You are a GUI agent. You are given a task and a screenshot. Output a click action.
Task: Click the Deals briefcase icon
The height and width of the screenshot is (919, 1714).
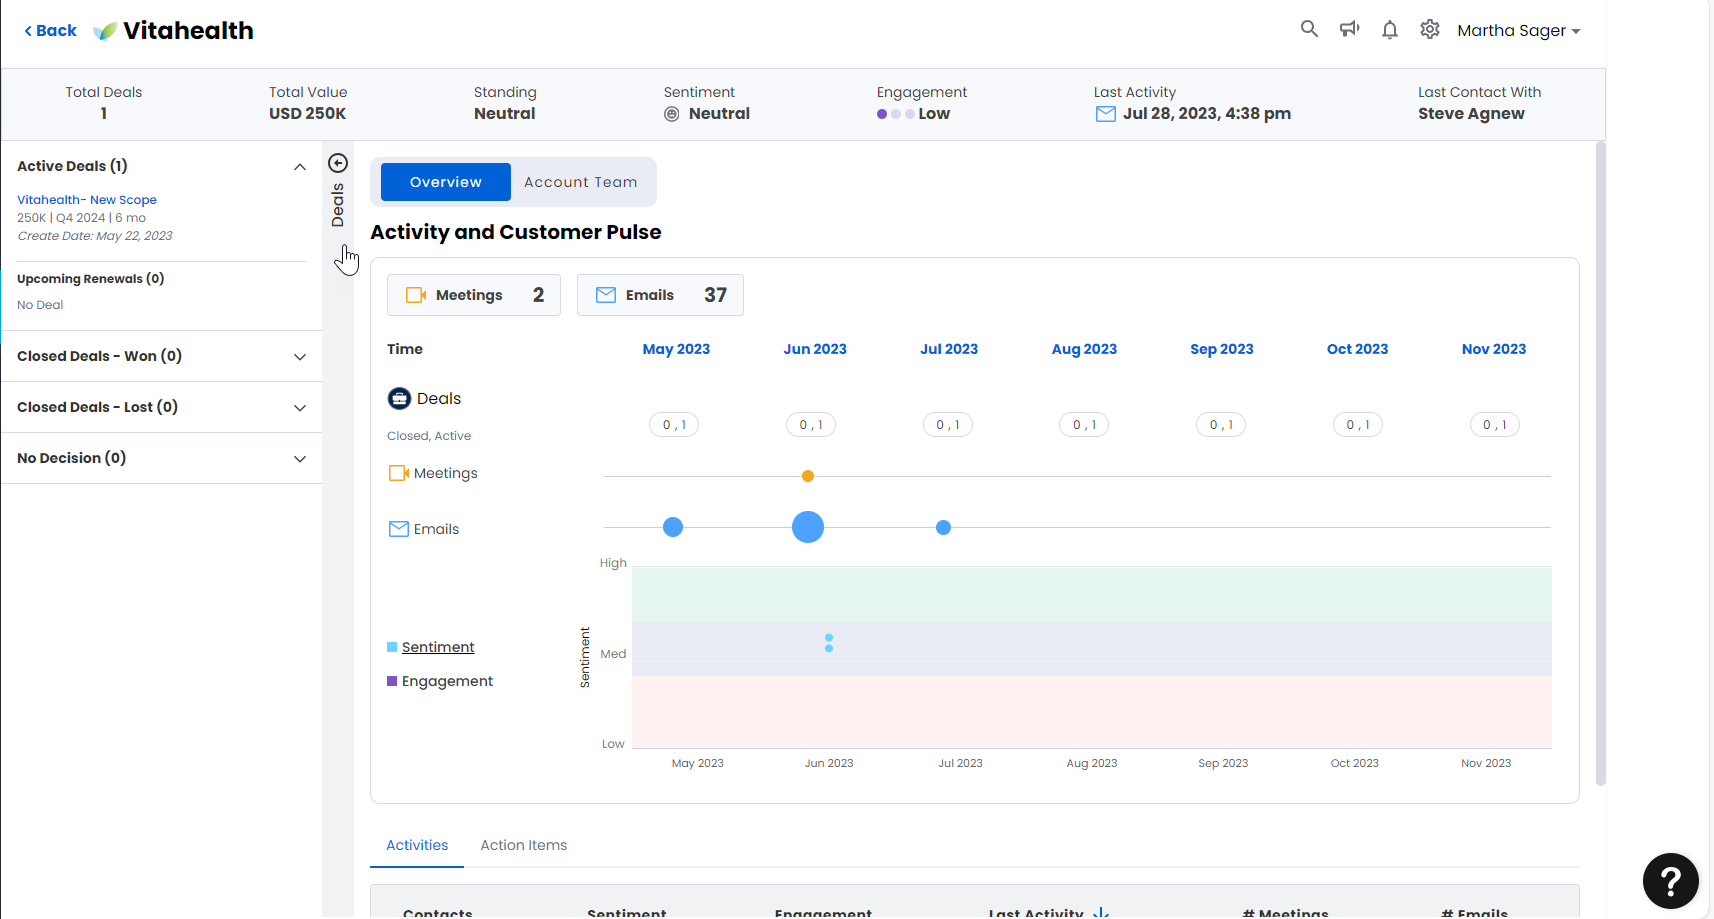tap(399, 399)
